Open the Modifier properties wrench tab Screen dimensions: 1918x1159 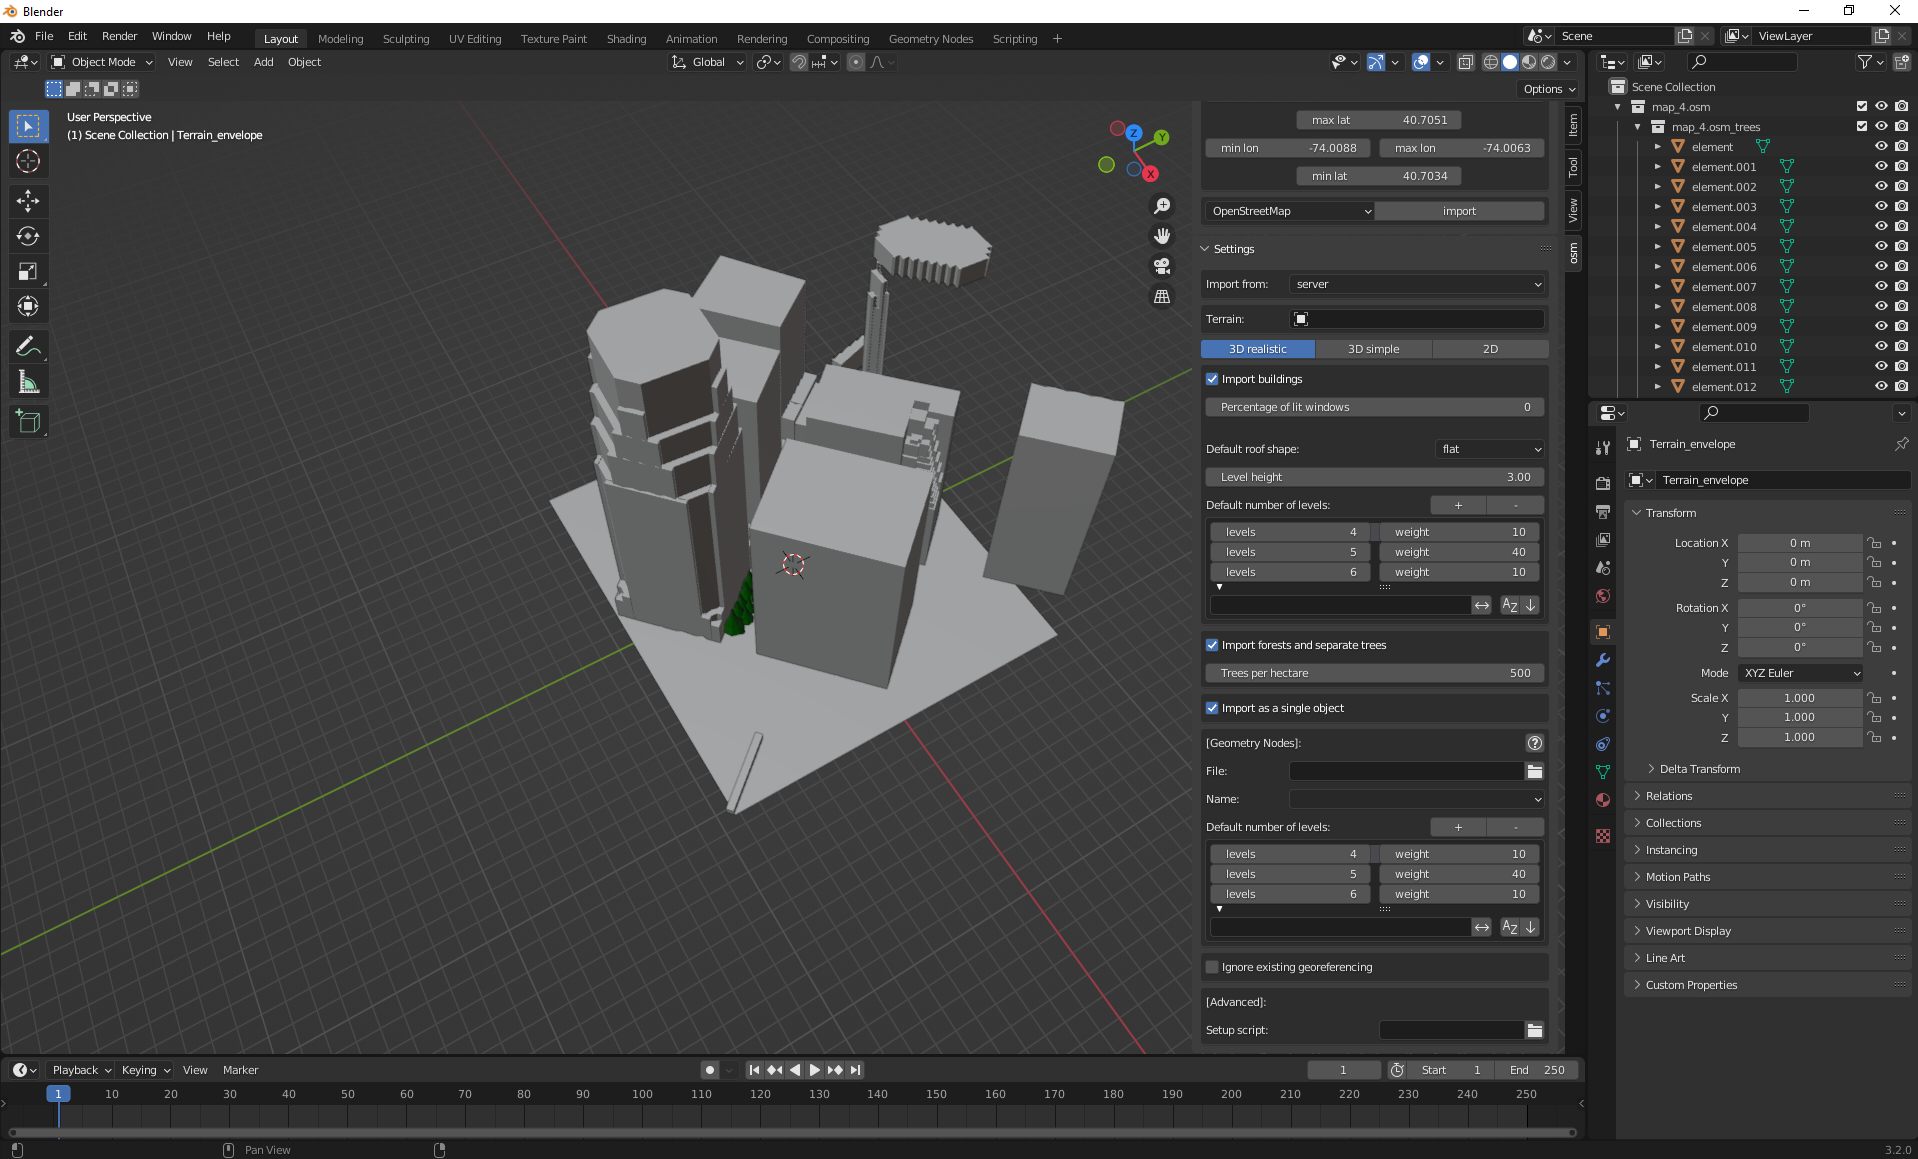pyautogui.click(x=1602, y=660)
